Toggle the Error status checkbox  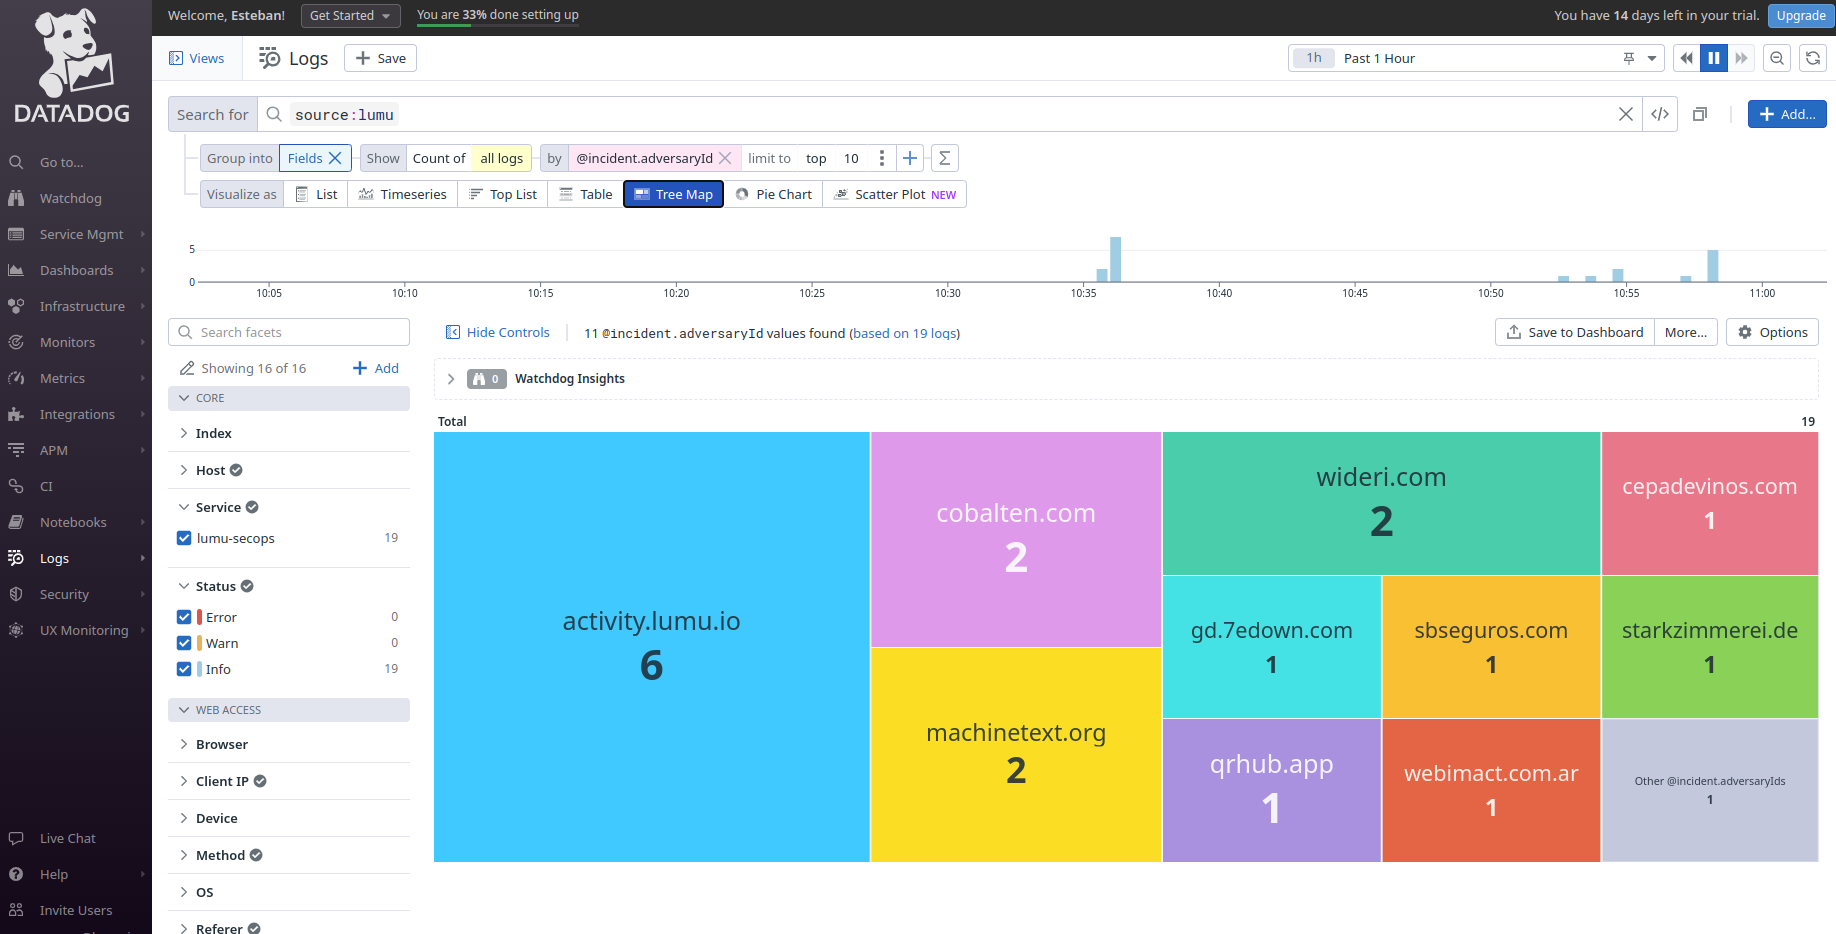[184, 617]
